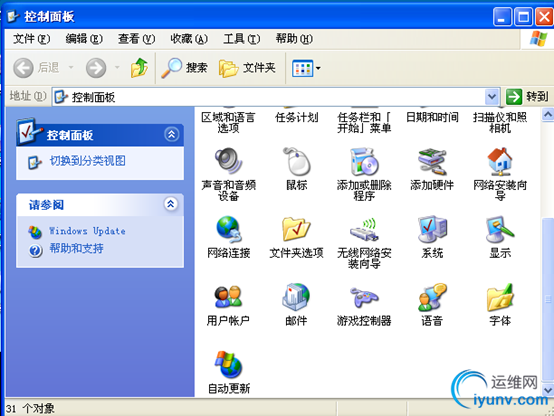This screenshot has height=416, width=554.
Task: Open the 系统 computer icon
Action: (432, 229)
